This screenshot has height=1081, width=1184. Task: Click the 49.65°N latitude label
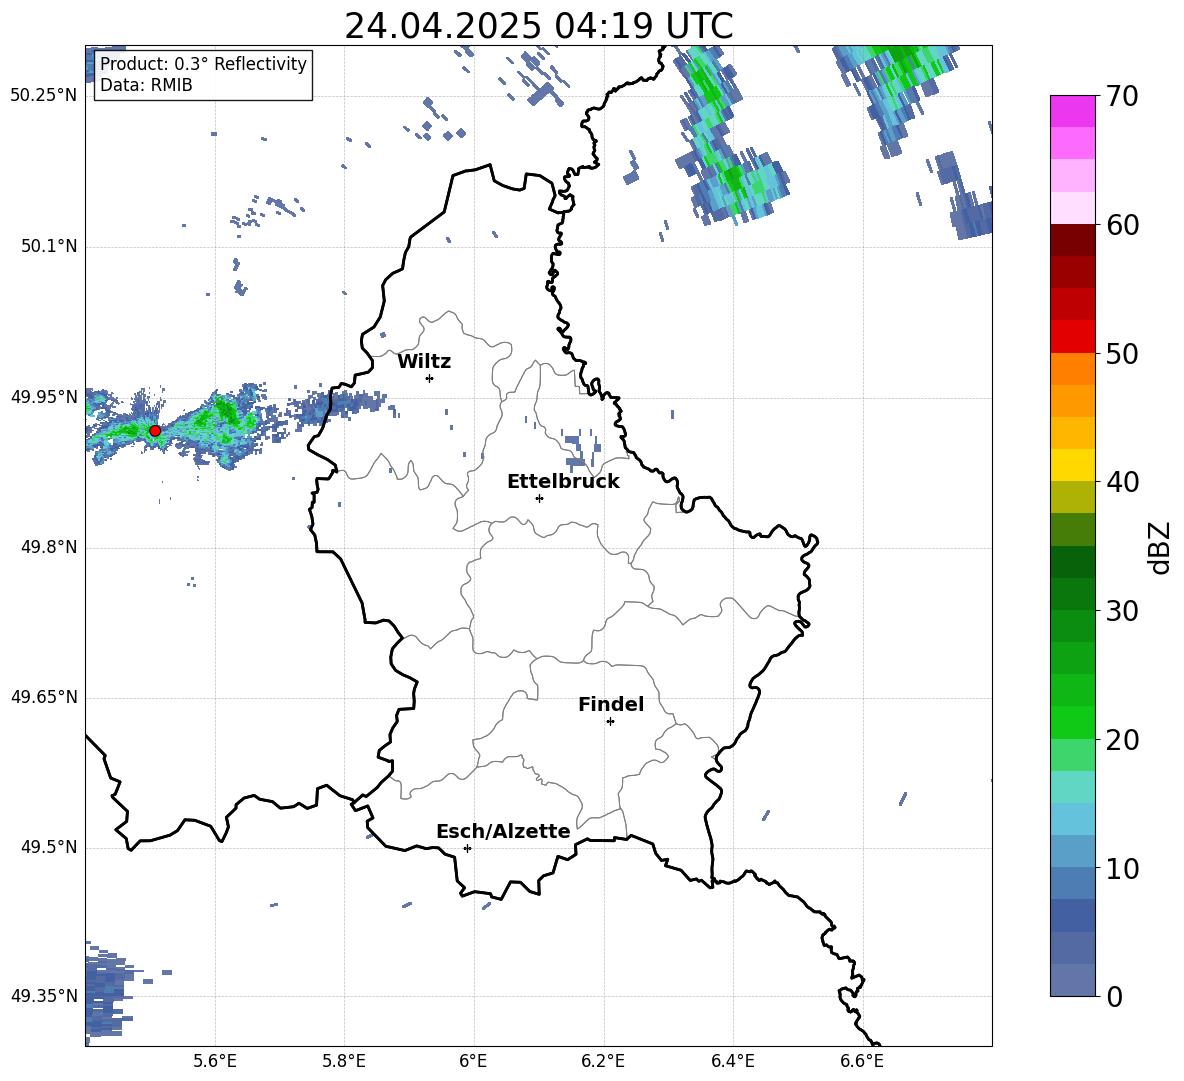pos(44,697)
